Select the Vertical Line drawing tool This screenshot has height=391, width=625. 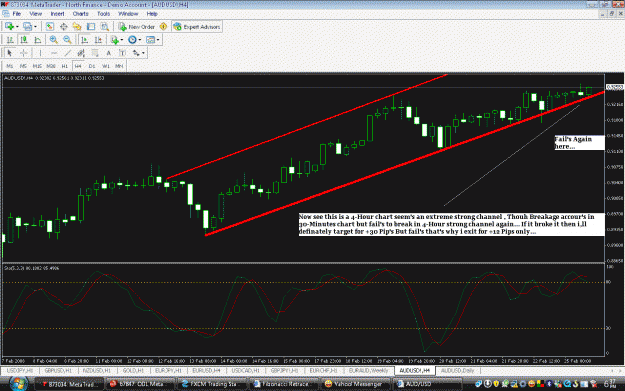pos(40,53)
